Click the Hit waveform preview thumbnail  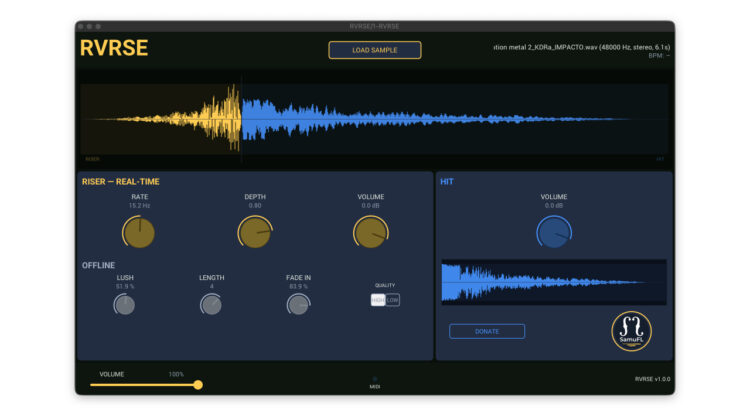(553, 282)
